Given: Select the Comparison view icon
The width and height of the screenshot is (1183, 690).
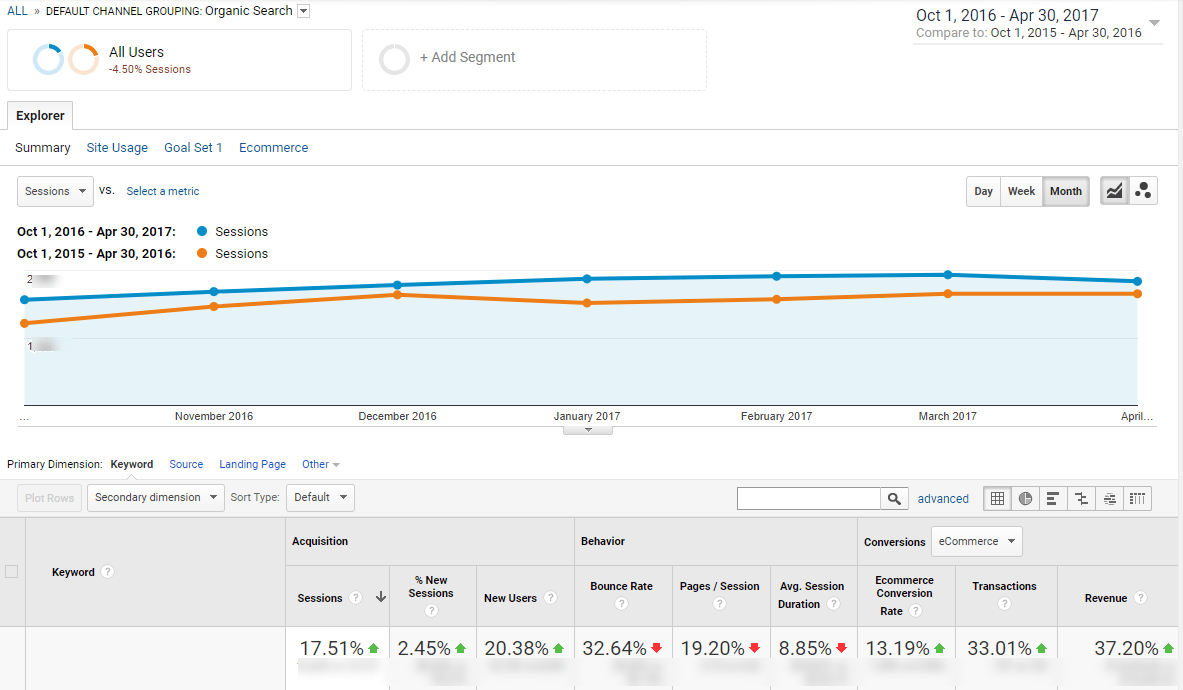Looking at the screenshot, I should (1081, 498).
